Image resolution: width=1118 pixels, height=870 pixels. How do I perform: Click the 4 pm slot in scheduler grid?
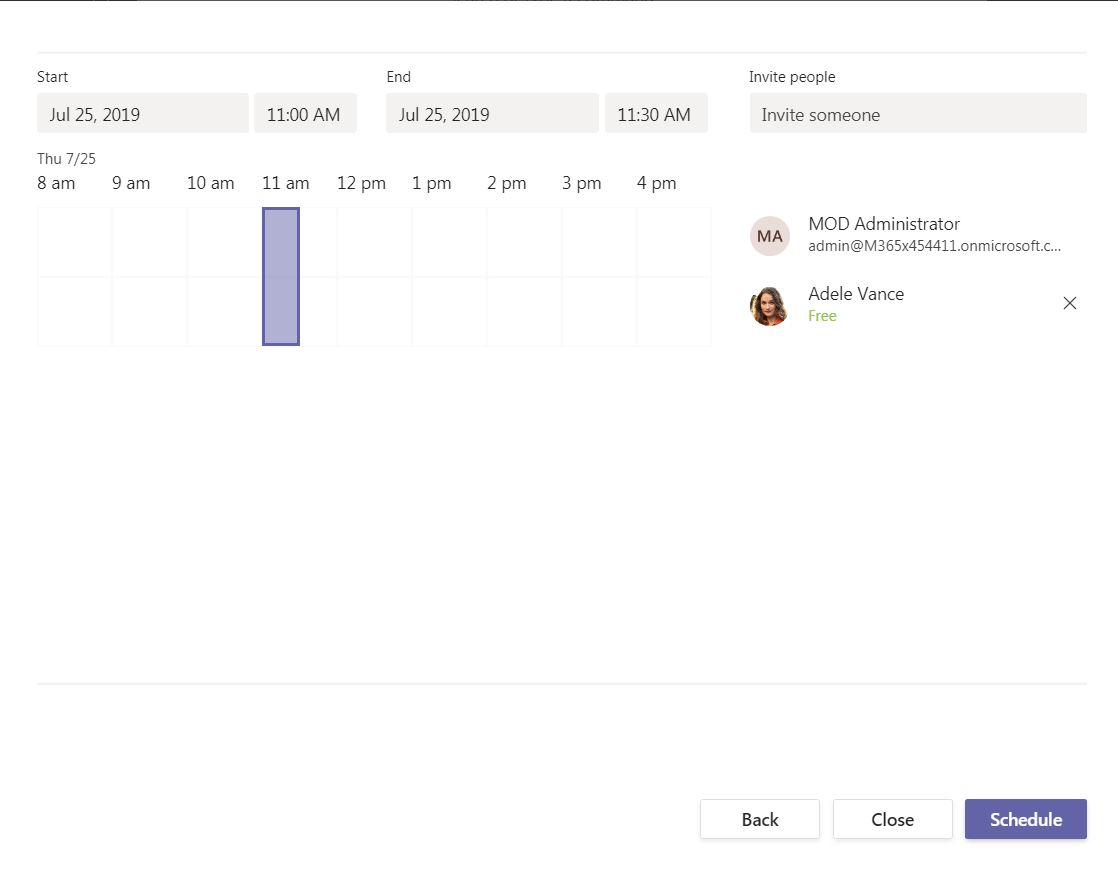pyautogui.click(x=674, y=276)
